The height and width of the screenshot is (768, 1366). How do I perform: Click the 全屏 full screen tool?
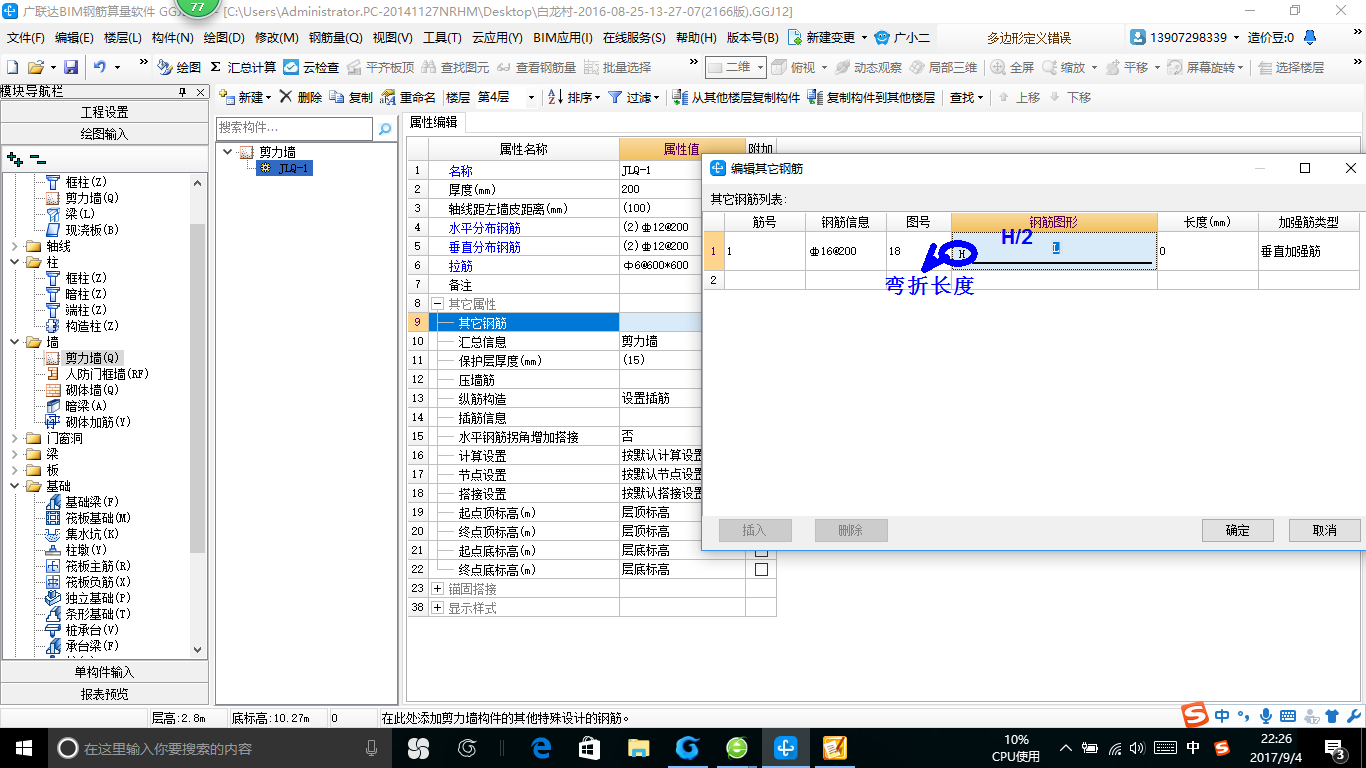[1013, 67]
